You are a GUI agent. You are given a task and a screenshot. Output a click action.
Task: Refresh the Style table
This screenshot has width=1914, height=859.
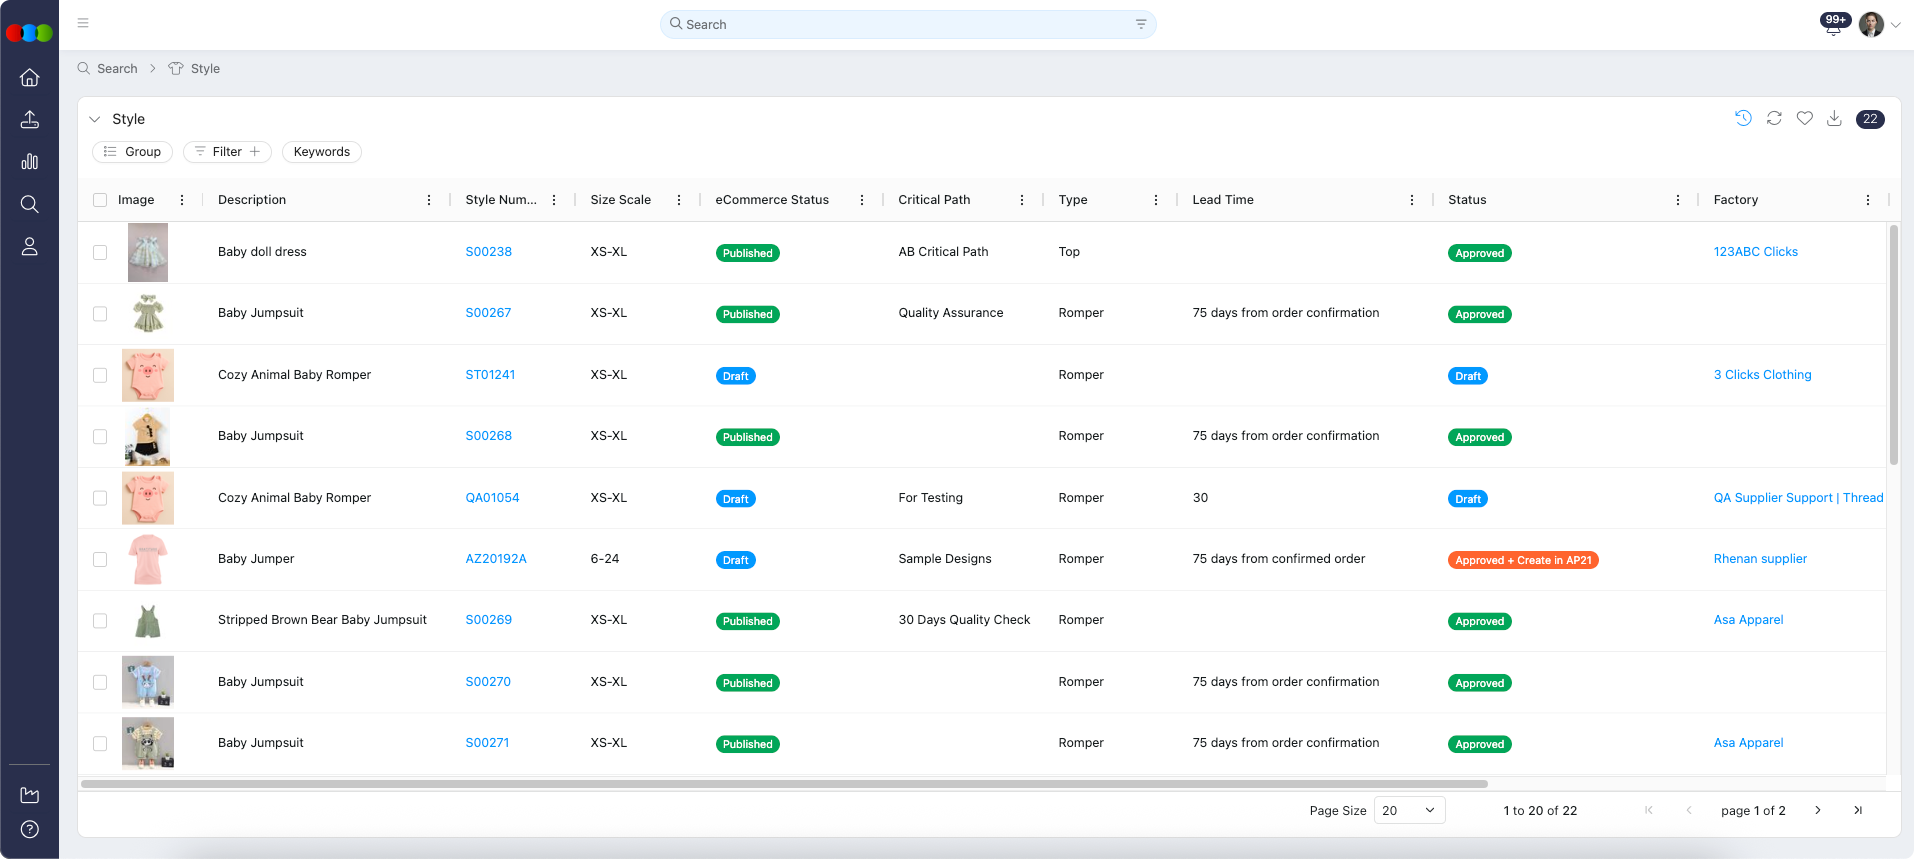click(1774, 119)
